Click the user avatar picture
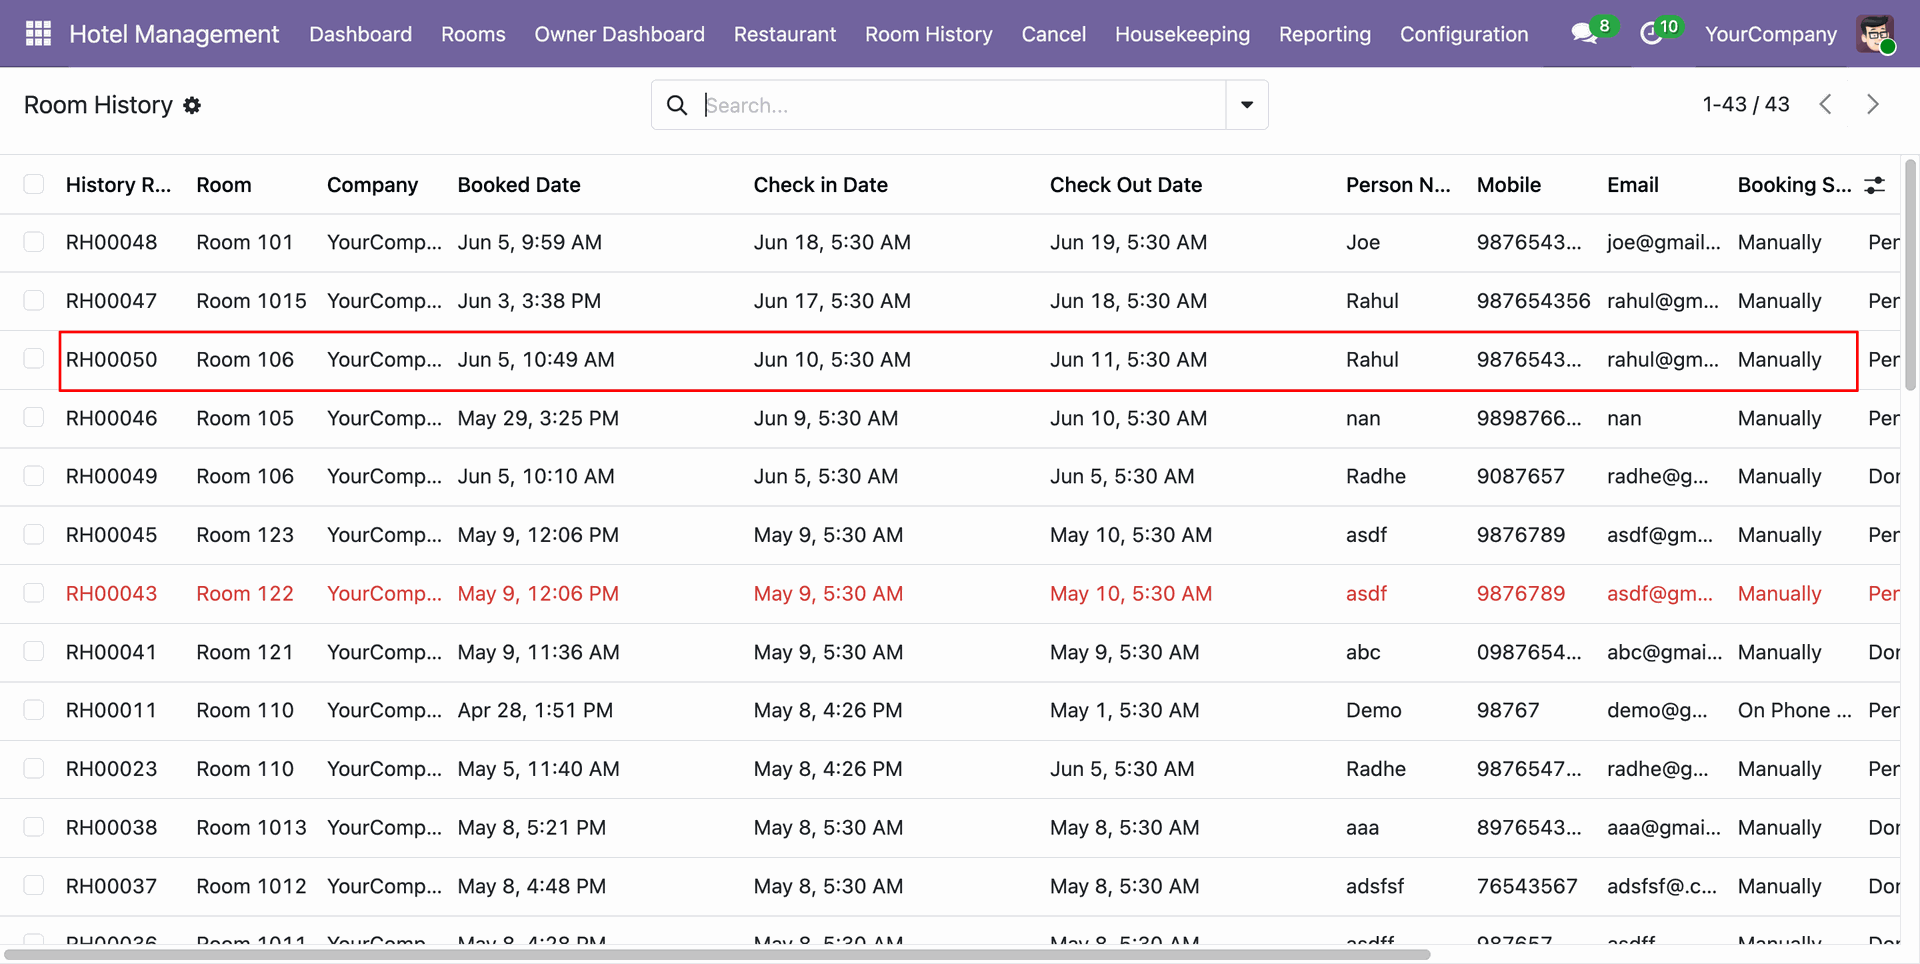This screenshot has width=1920, height=964. pos(1876,34)
